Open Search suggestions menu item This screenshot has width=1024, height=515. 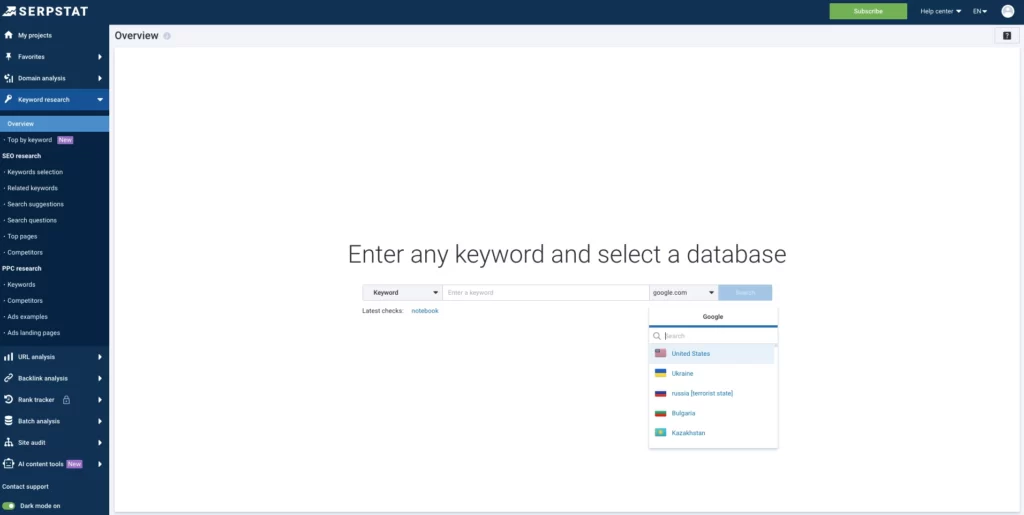[35, 204]
